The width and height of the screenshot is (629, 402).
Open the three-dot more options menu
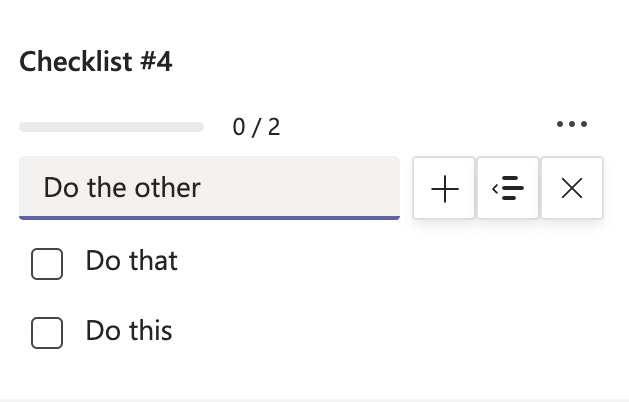pyautogui.click(x=572, y=125)
